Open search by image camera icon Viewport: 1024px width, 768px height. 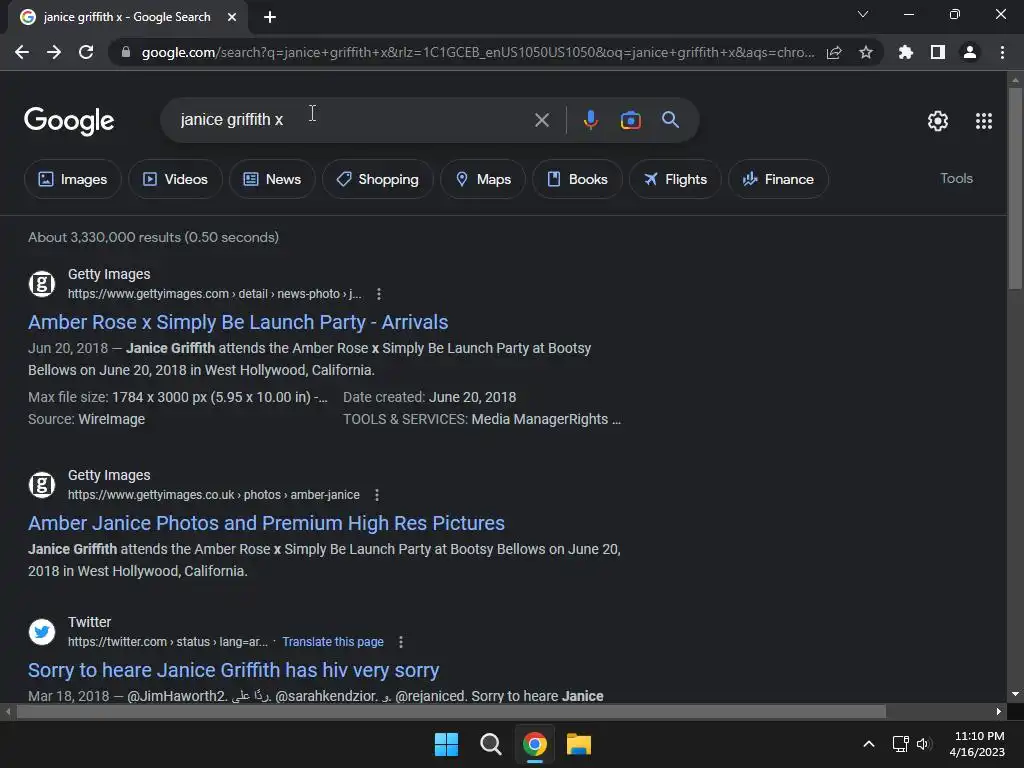pyautogui.click(x=630, y=120)
